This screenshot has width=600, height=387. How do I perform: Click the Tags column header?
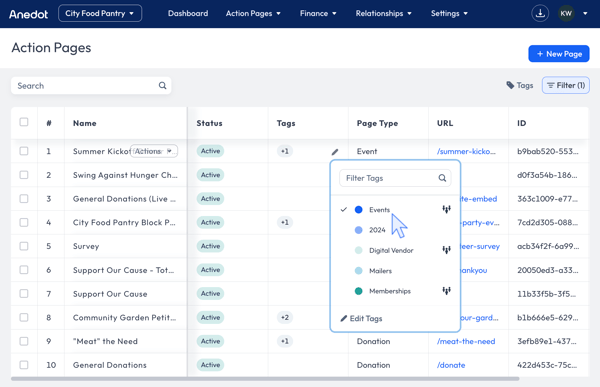point(286,123)
